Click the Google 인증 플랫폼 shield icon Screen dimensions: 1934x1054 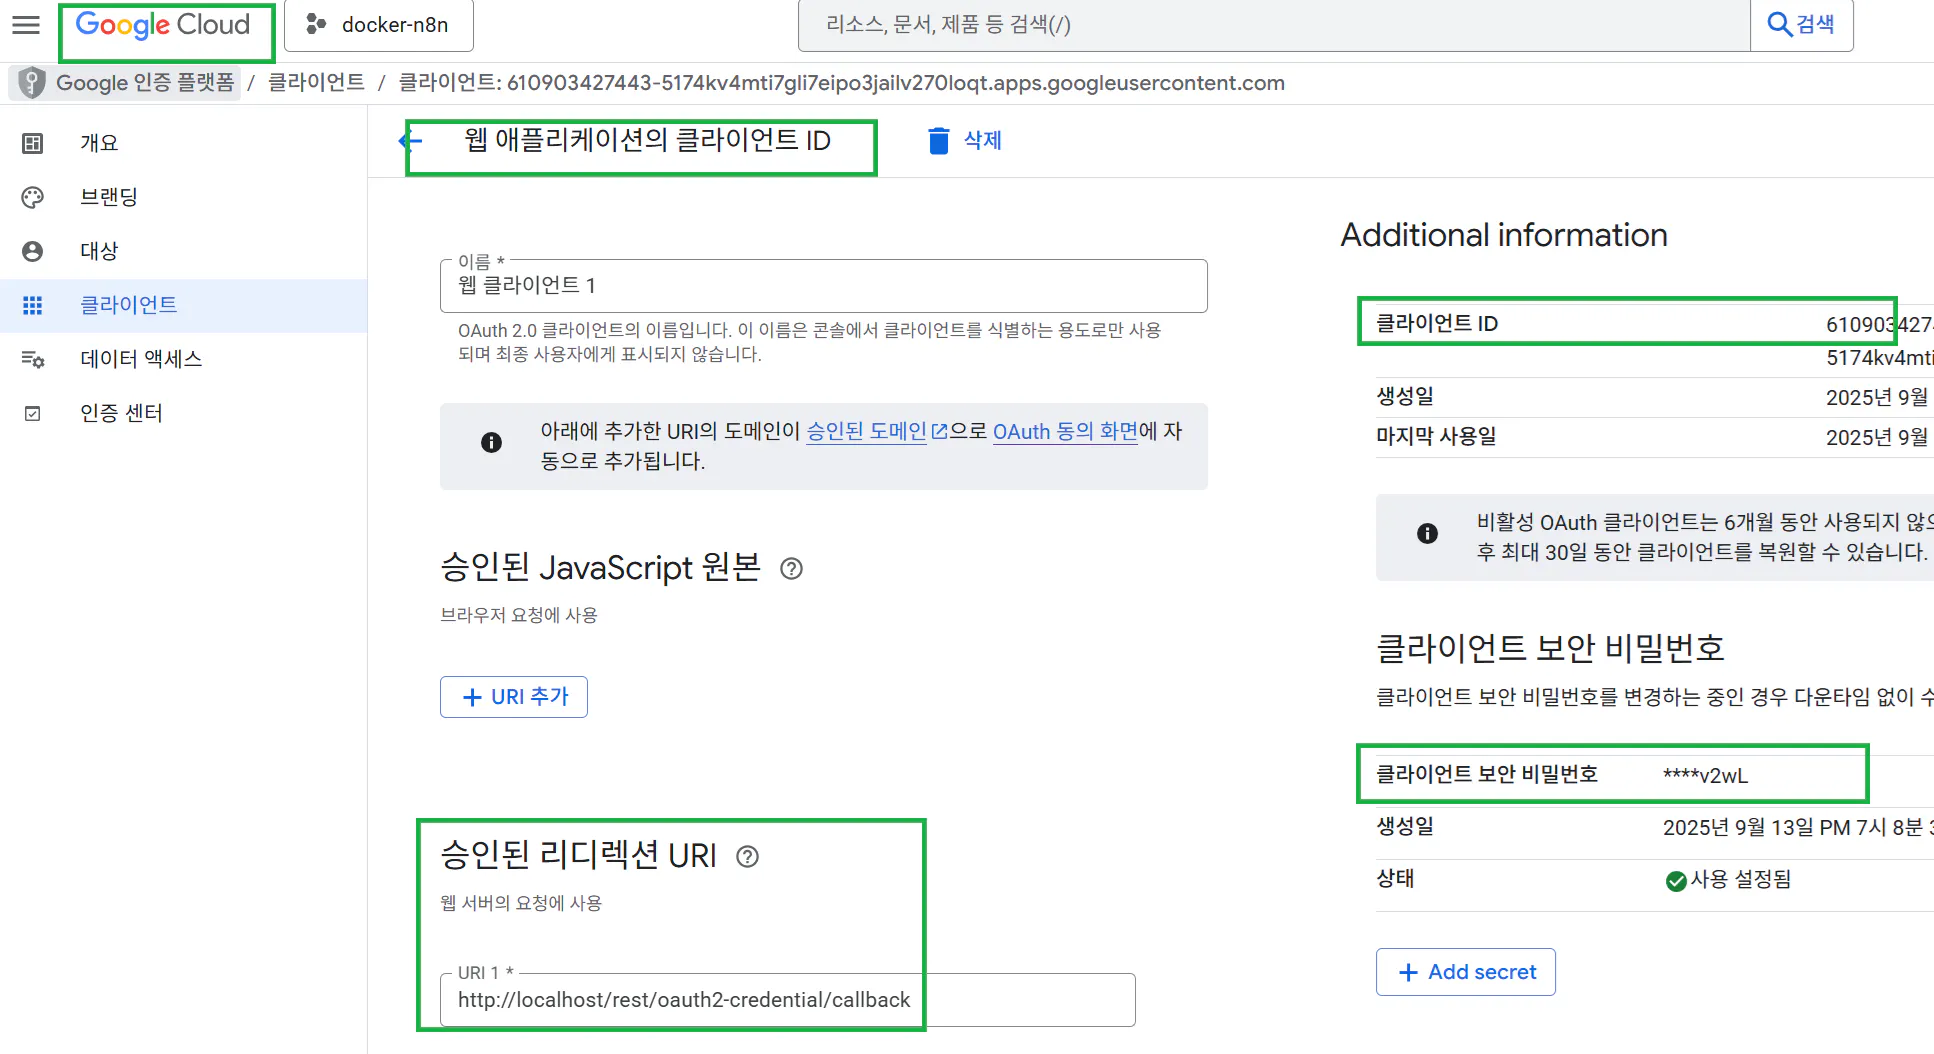point(32,82)
